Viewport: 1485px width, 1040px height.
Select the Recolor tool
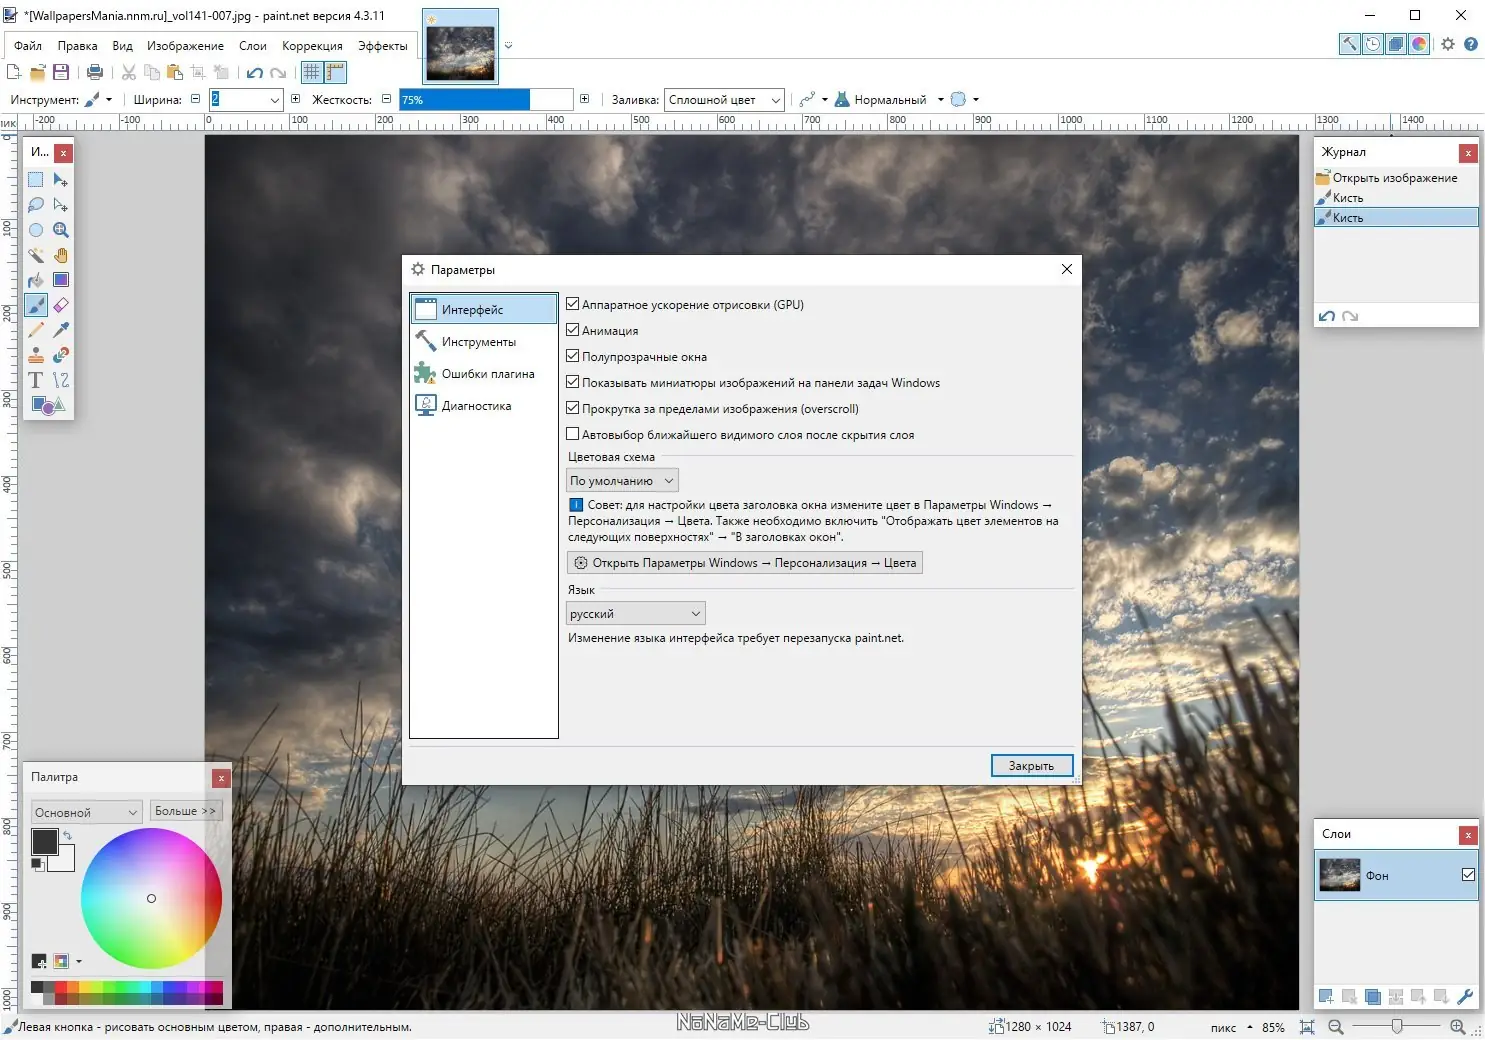point(61,355)
